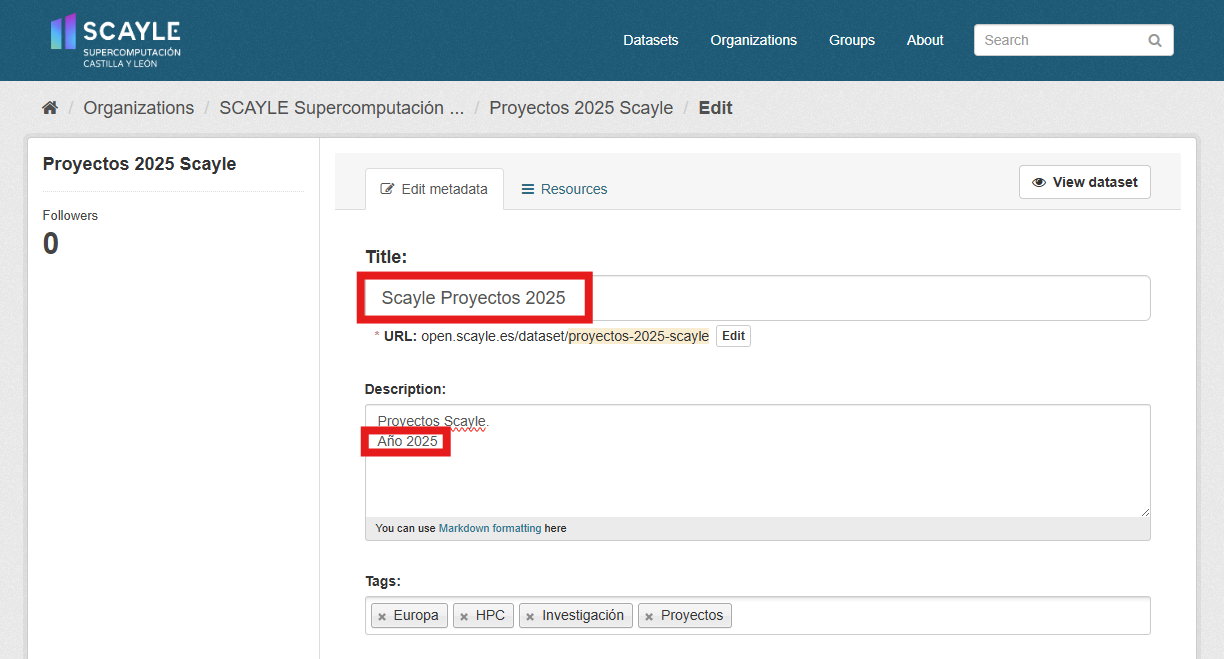1224x659 pixels.
Task: Click the URL Edit button
Action: (733, 336)
